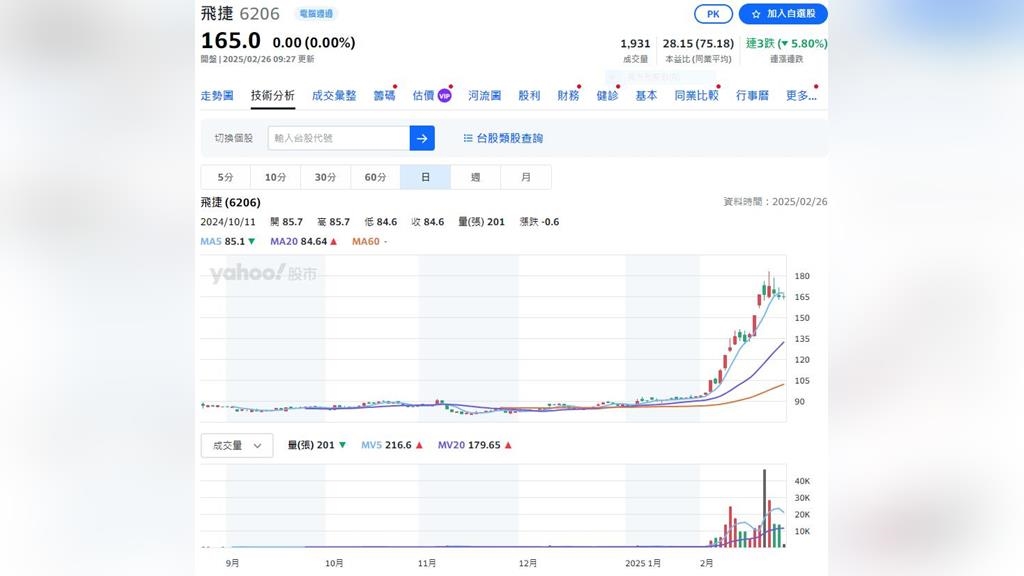Toggle the 量(張) volume indicator
Image resolution: width=1024 pixels, height=576 pixels.
tap(304, 445)
